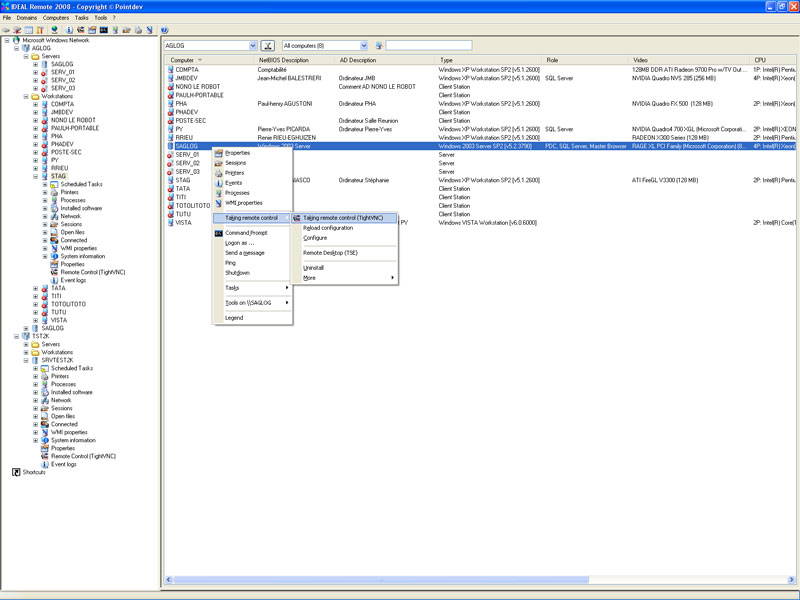Choose Logon as ... in the context menu
Screen dimensions: 800x600
pos(253,243)
